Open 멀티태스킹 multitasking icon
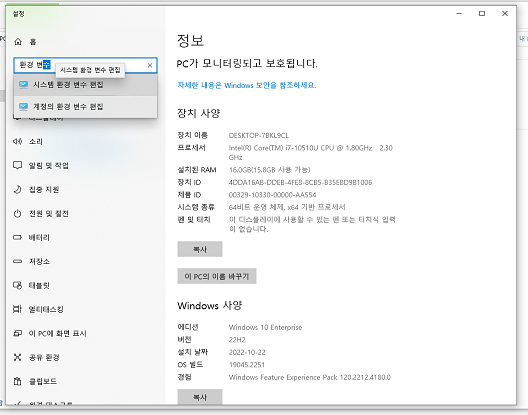Viewport: 528px width, 415px height. pos(18,309)
